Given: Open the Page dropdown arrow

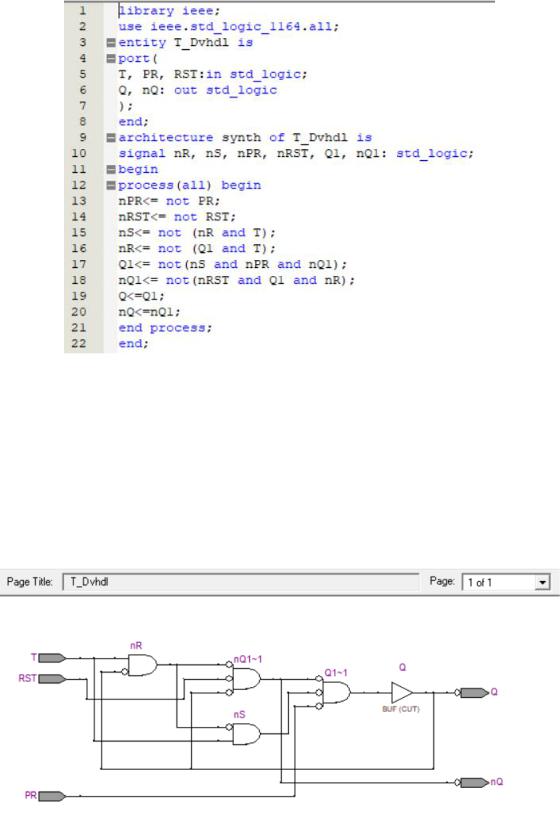Looking at the screenshot, I should click(x=543, y=582).
